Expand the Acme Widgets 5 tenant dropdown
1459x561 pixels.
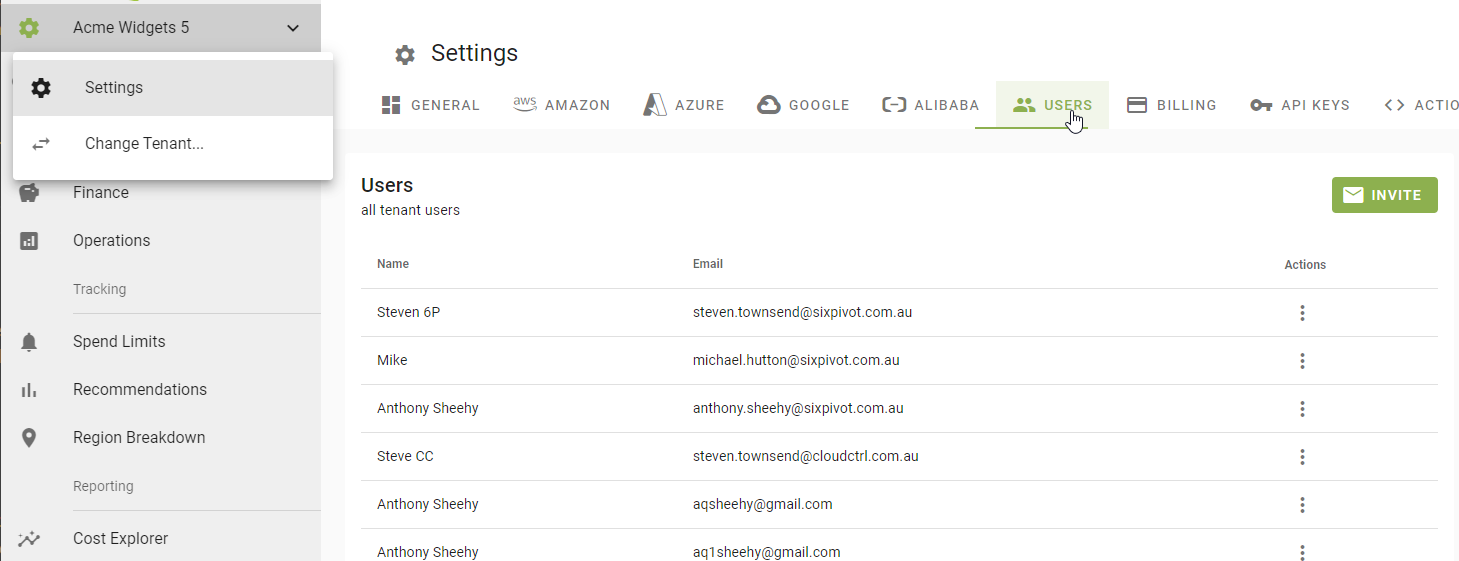pos(292,28)
